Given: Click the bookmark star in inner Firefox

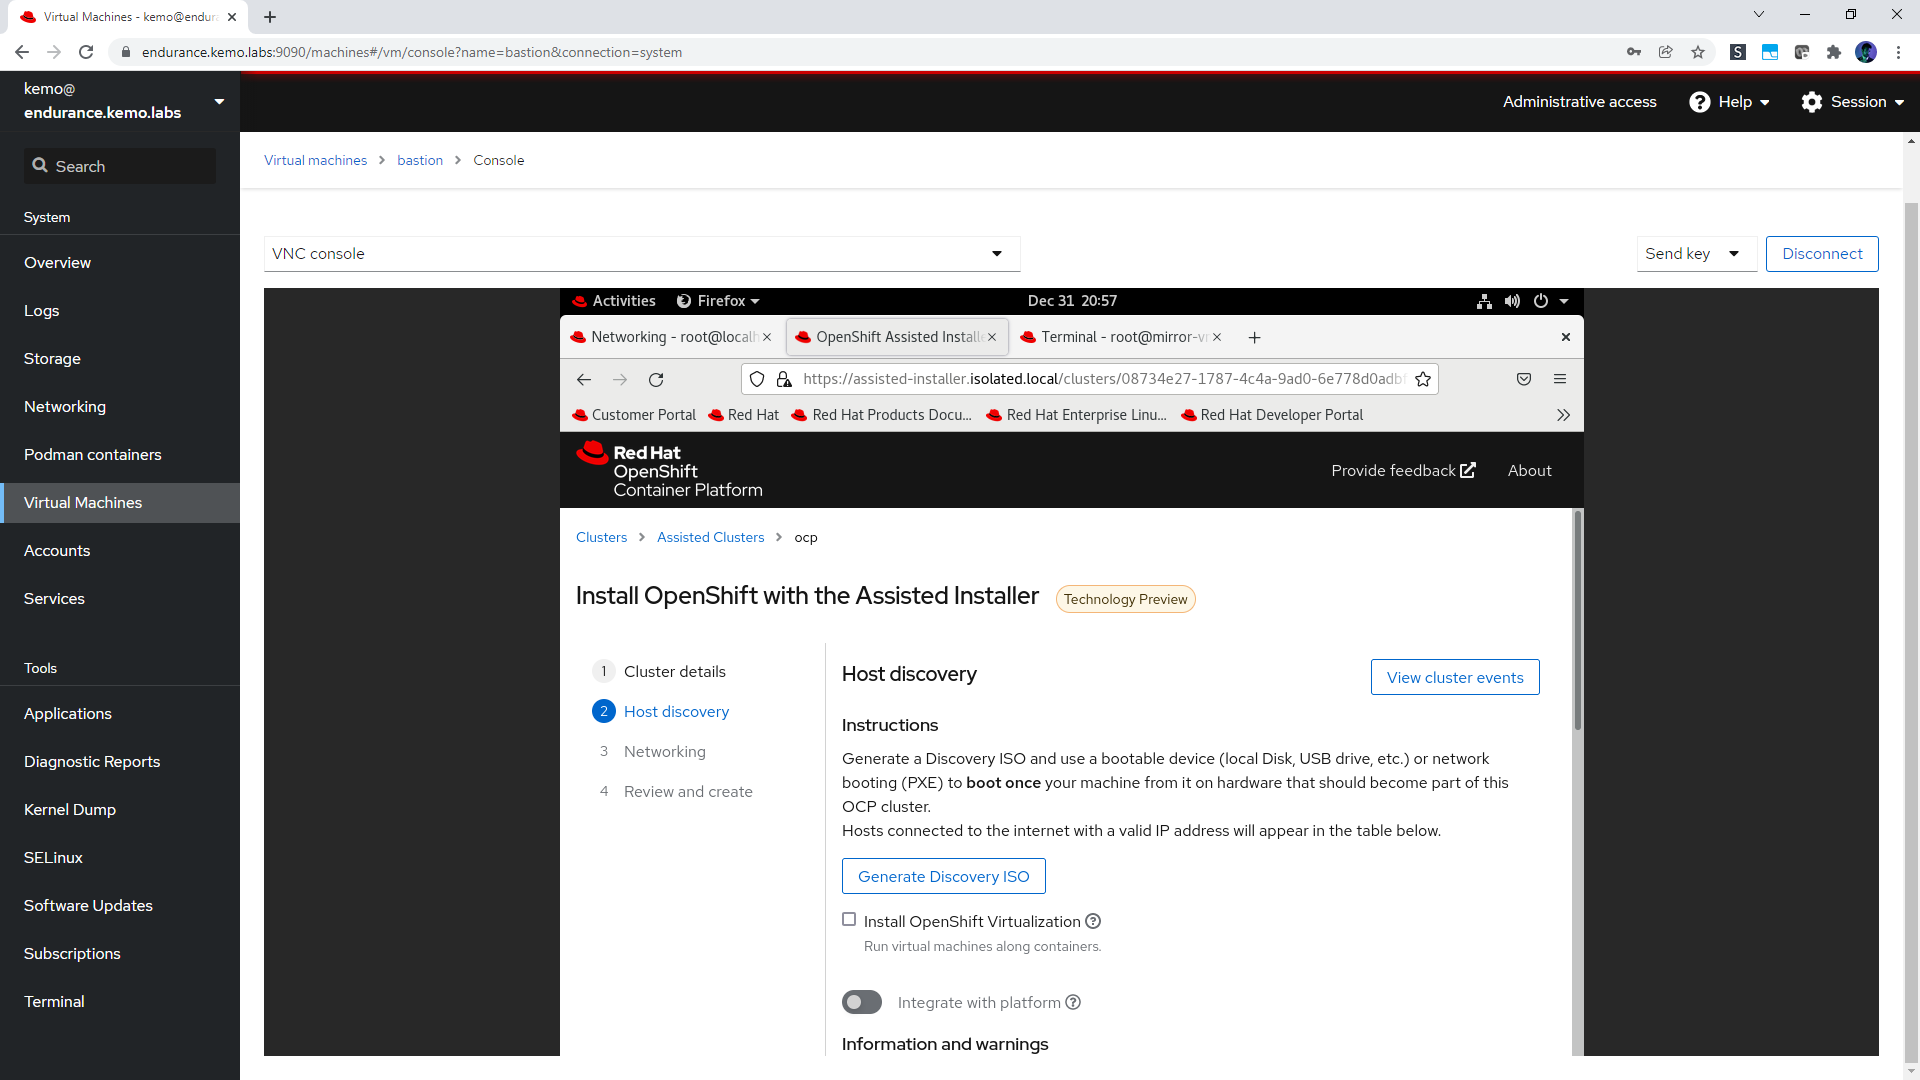Looking at the screenshot, I should tap(1423, 379).
